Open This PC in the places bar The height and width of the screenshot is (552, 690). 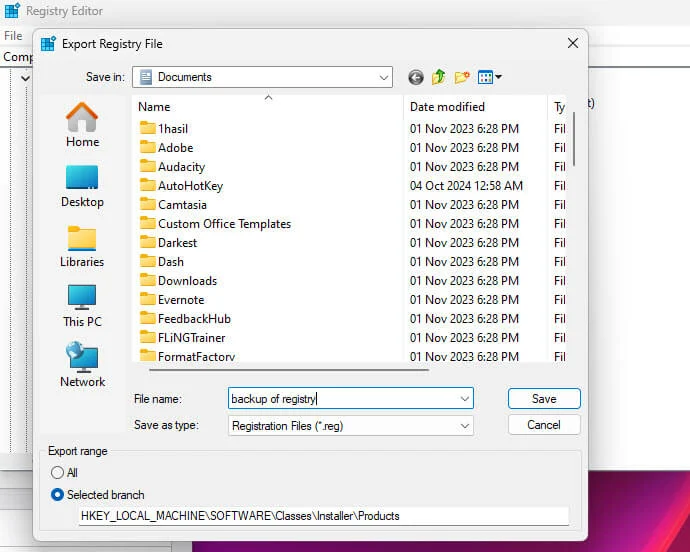coord(82,305)
